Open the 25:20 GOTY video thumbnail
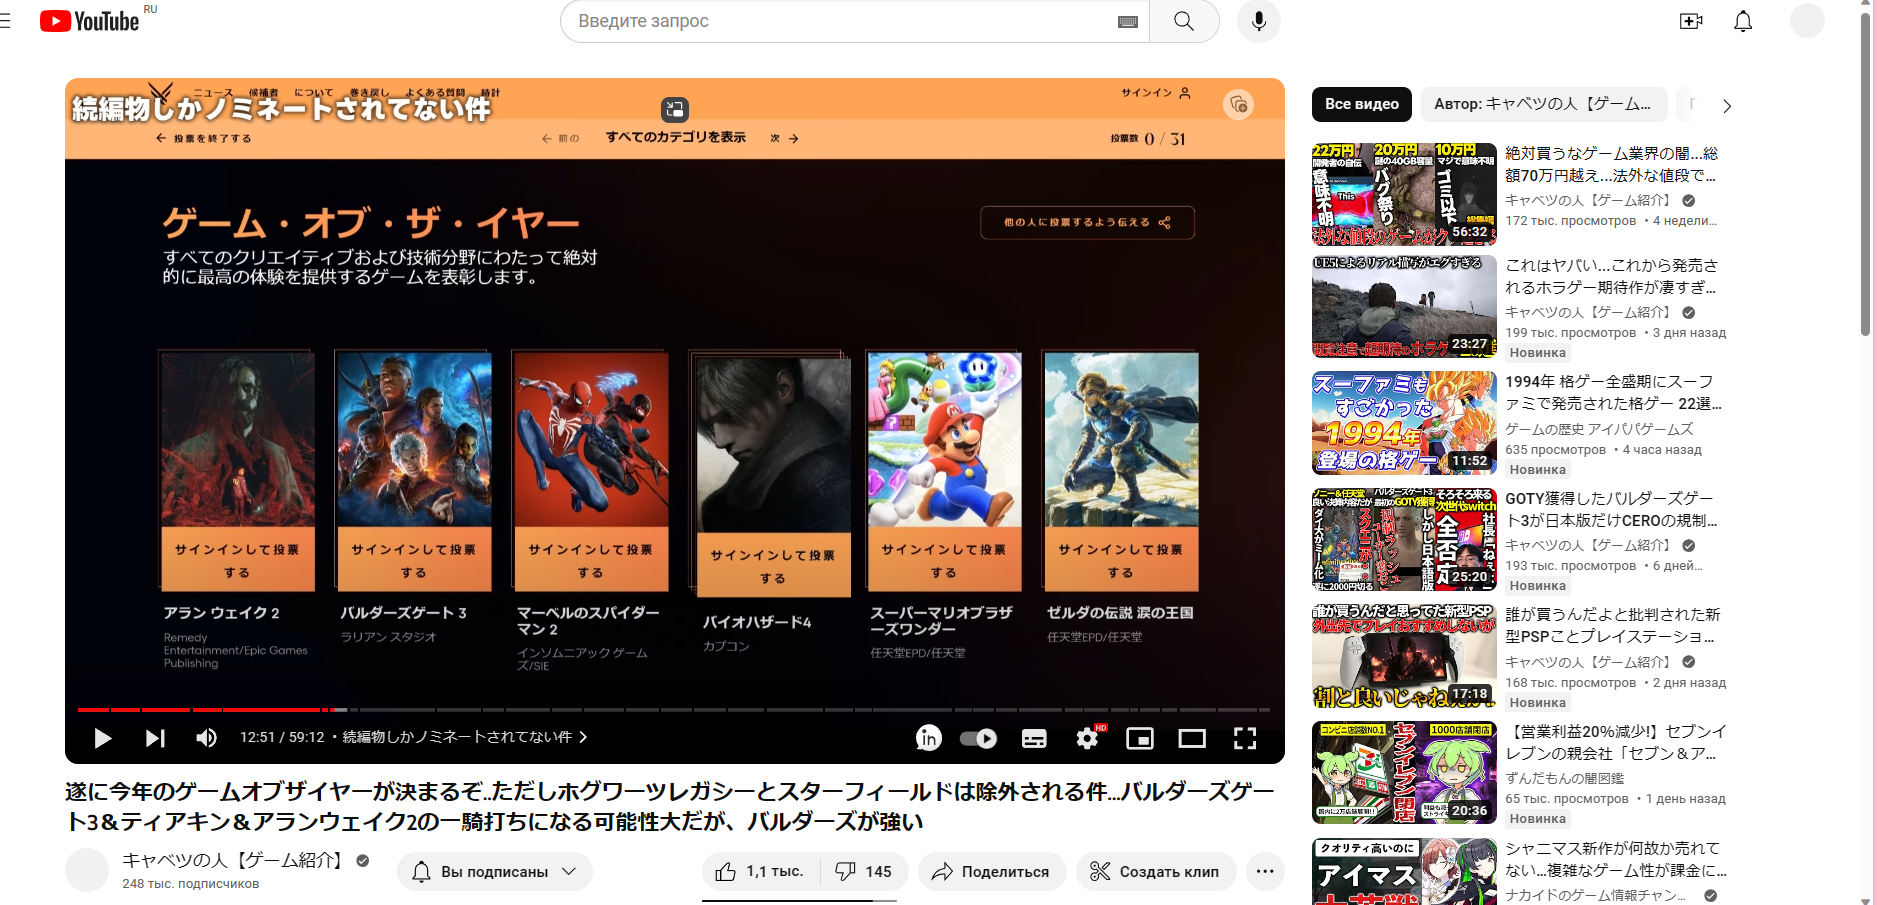Viewport: 1877px width, 905px height. point(1404,540)
